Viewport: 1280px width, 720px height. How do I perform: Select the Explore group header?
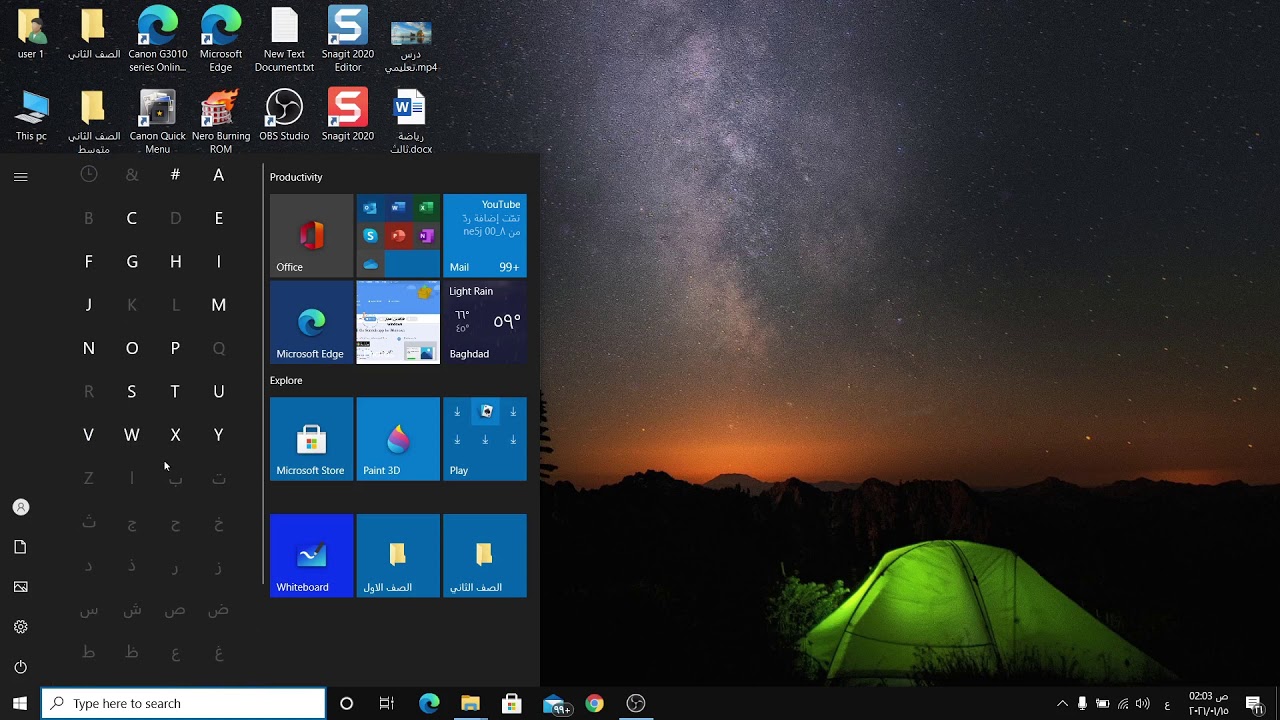286,380
